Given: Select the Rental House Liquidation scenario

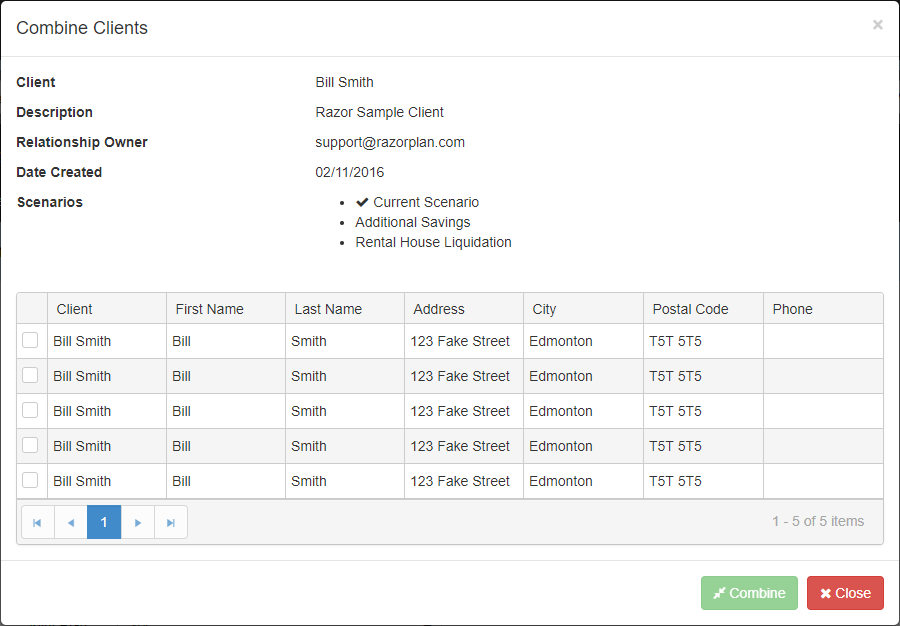Looking at the screenshot, I should [x=433, y=242].
